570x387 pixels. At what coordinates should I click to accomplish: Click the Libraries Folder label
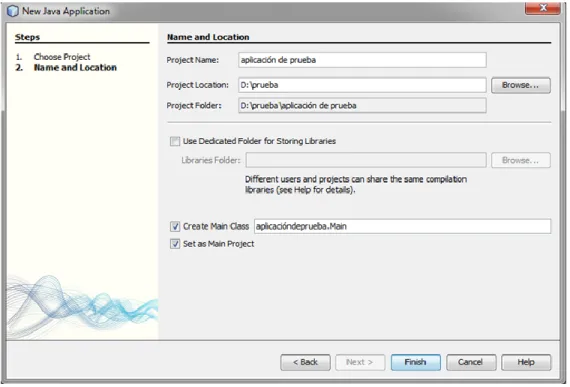click(211, 160)
